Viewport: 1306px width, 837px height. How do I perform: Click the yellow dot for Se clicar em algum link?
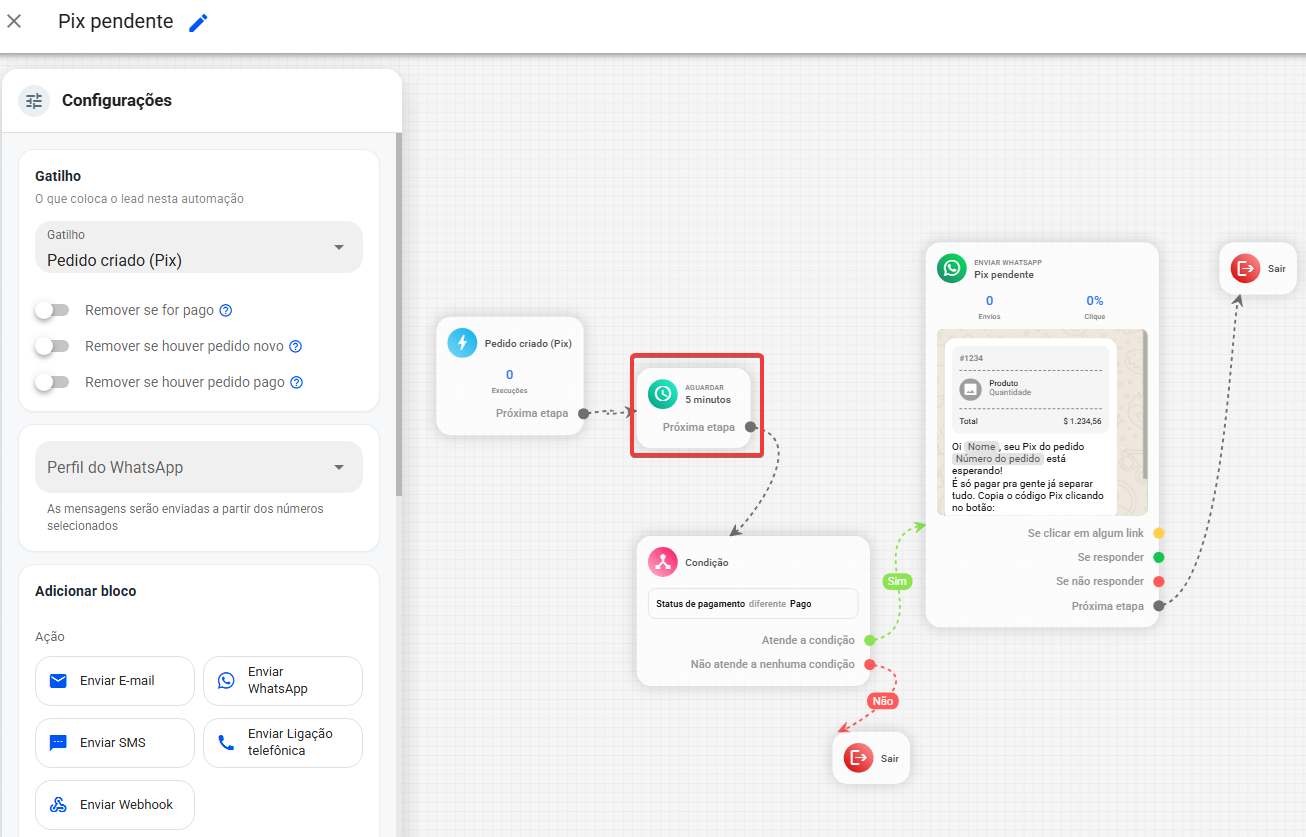[1158, 533]
